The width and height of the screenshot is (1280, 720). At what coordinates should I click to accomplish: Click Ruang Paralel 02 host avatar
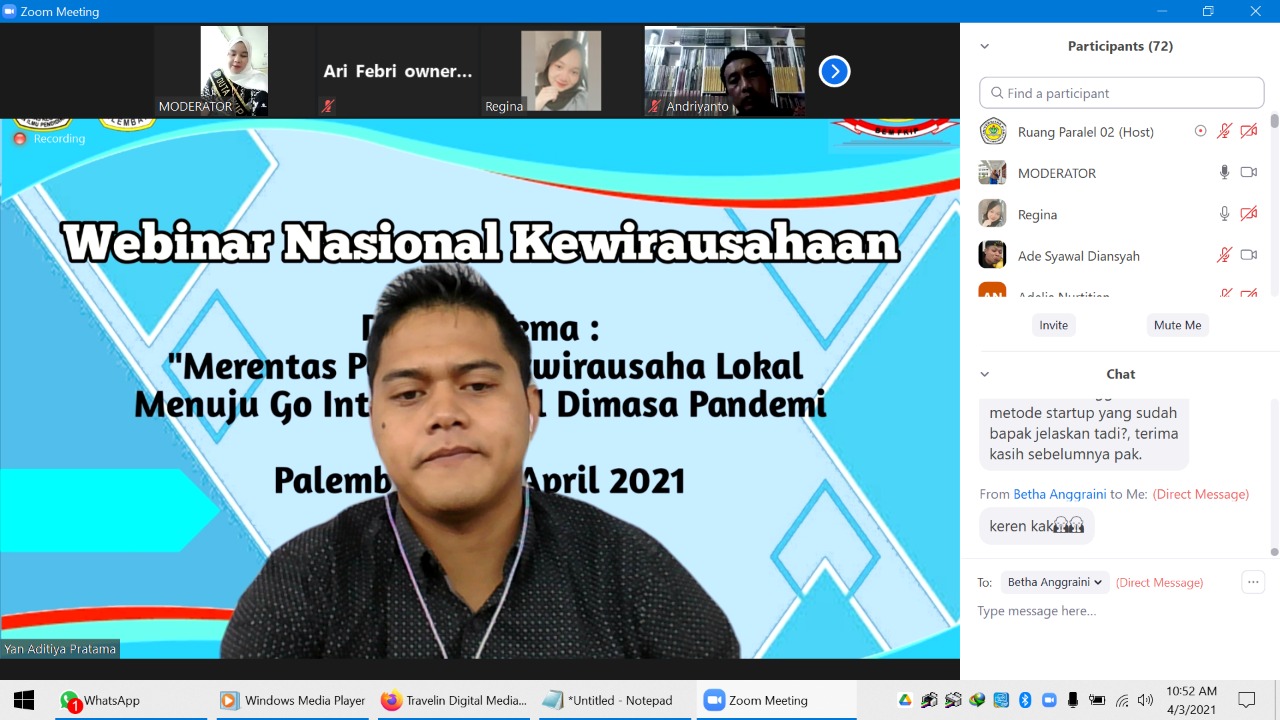pos(992,131)
